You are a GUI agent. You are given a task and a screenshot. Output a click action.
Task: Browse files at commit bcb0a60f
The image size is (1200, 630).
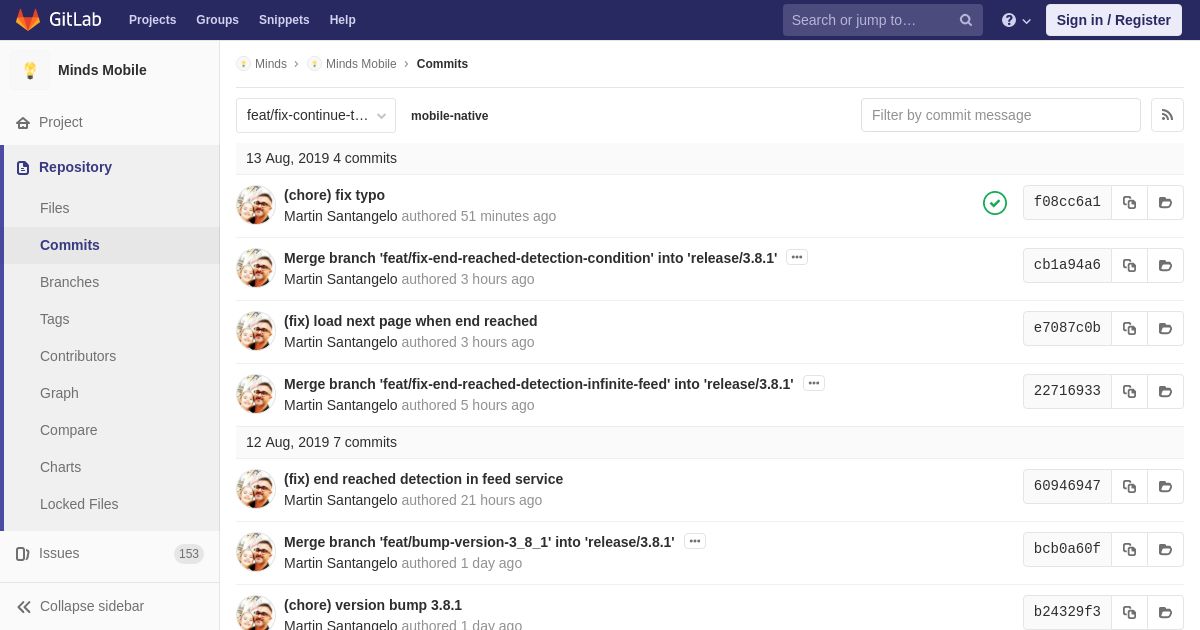(x=1165, y=549)
